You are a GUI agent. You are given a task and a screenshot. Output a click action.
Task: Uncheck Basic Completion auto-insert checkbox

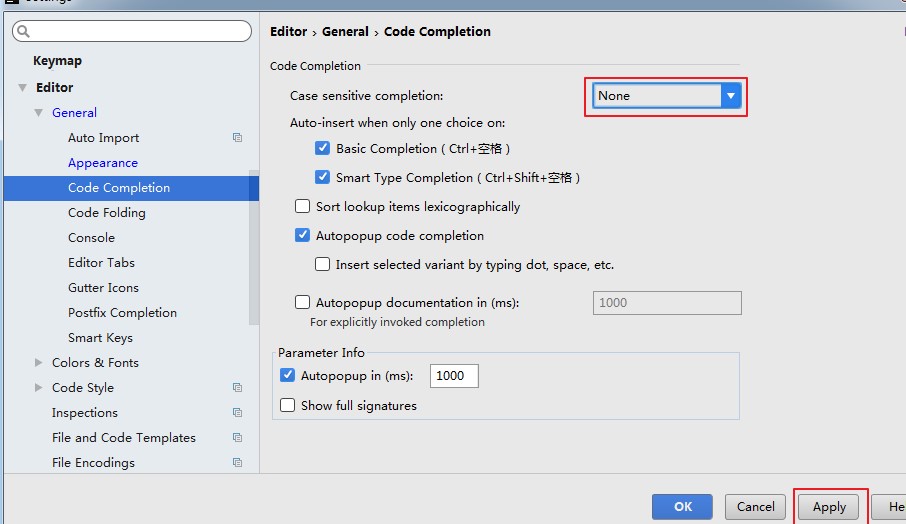[x=322, y=148]
